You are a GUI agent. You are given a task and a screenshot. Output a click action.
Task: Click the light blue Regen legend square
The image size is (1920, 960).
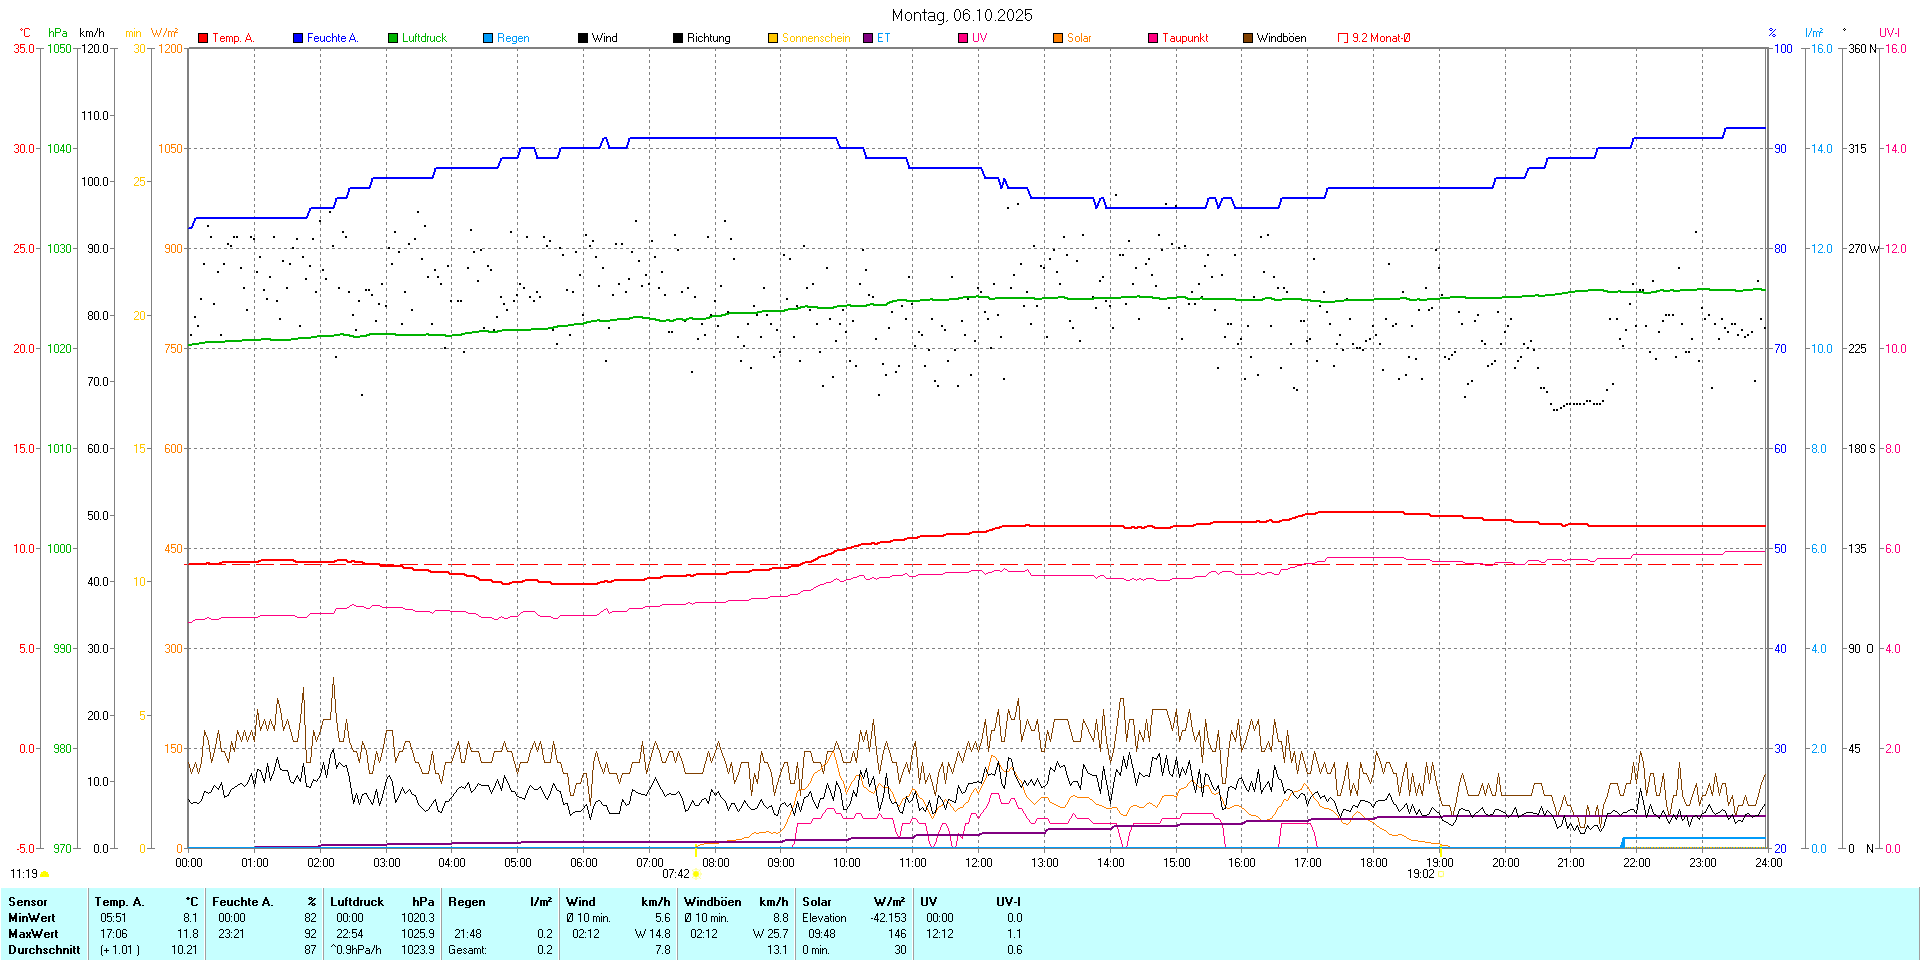[x=488, y=38]
